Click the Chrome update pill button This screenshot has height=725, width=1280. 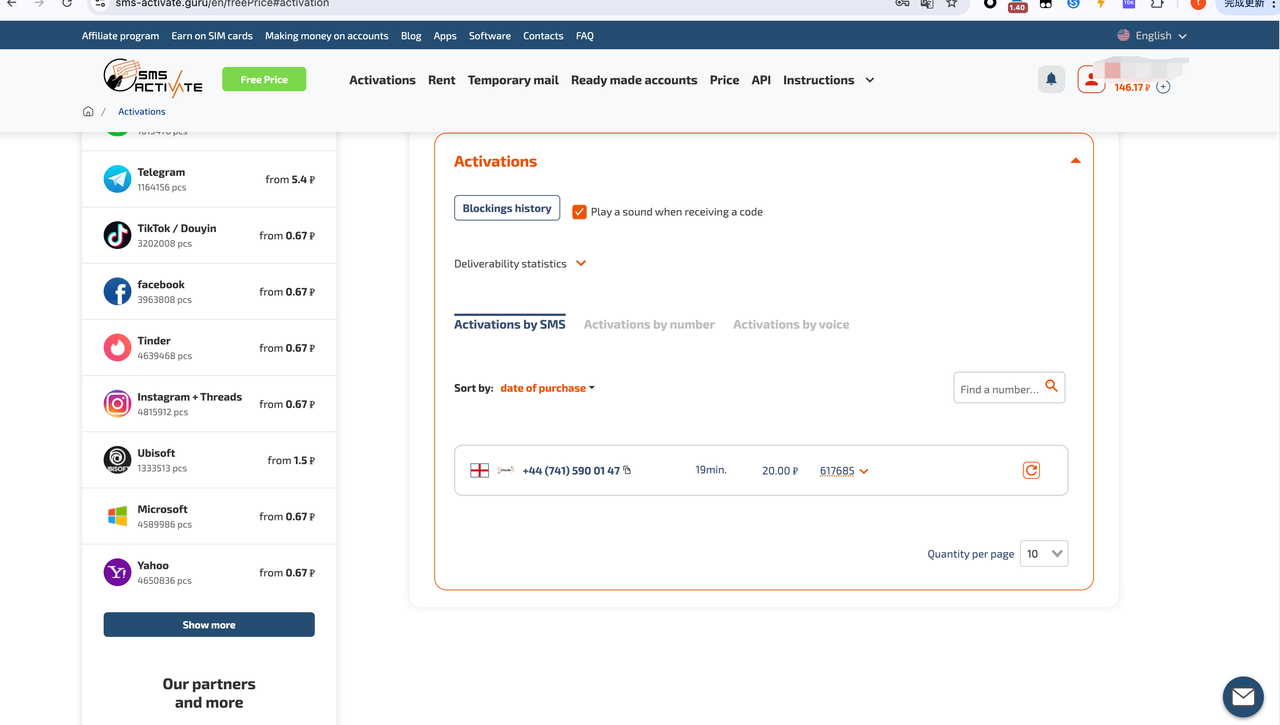click(x=1245, y=4)
